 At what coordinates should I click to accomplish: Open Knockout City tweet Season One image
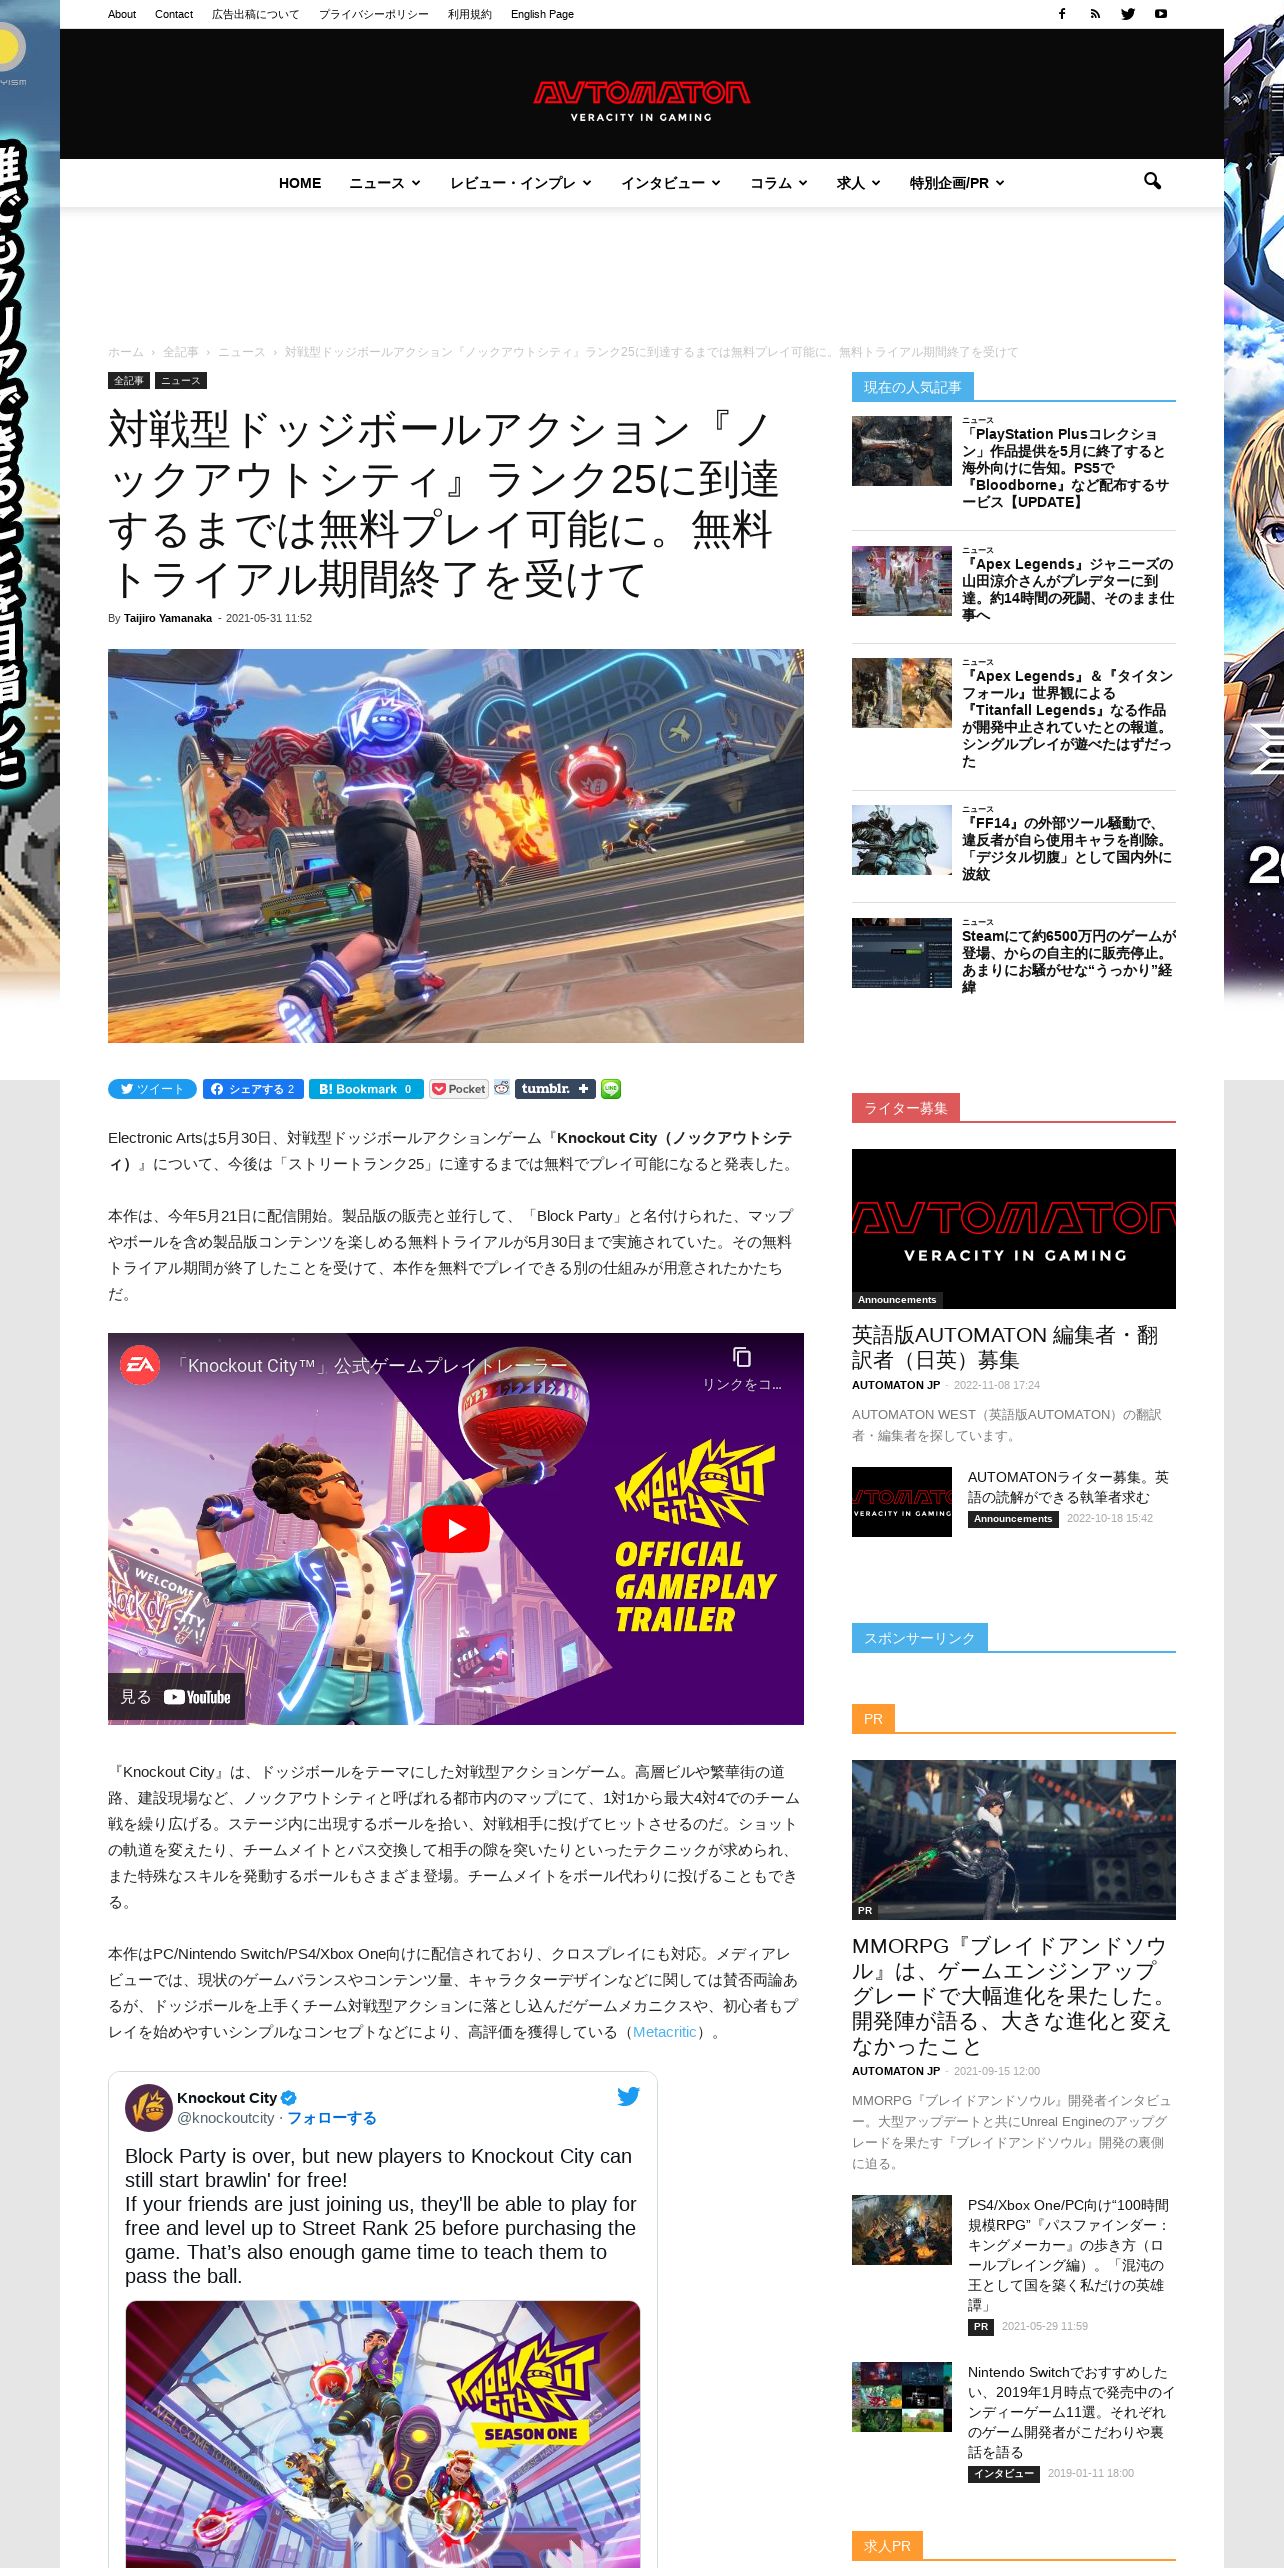tap(382, 2434)
